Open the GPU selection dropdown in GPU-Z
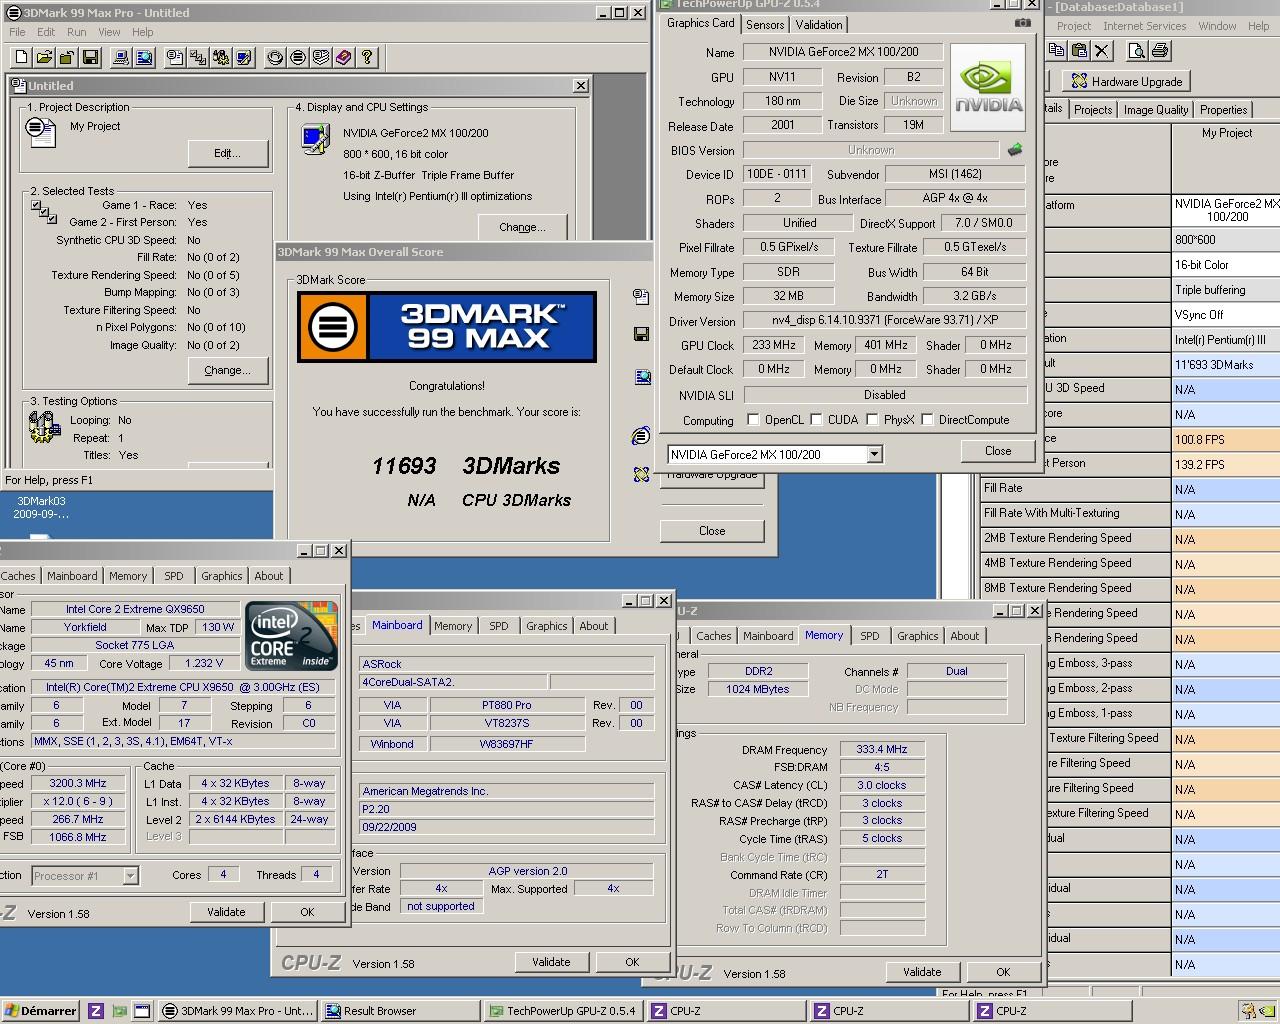The image size is (1280, 1024). [874, 454]
